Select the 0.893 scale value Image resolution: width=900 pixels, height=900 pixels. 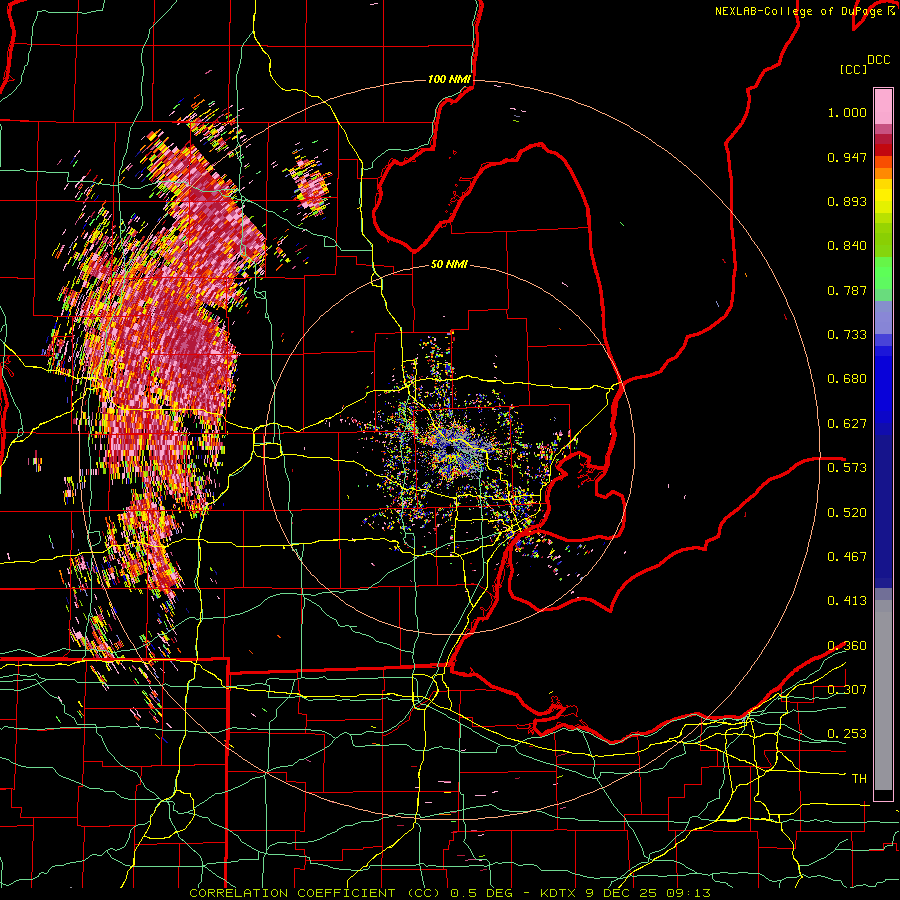tap(847, 201)
